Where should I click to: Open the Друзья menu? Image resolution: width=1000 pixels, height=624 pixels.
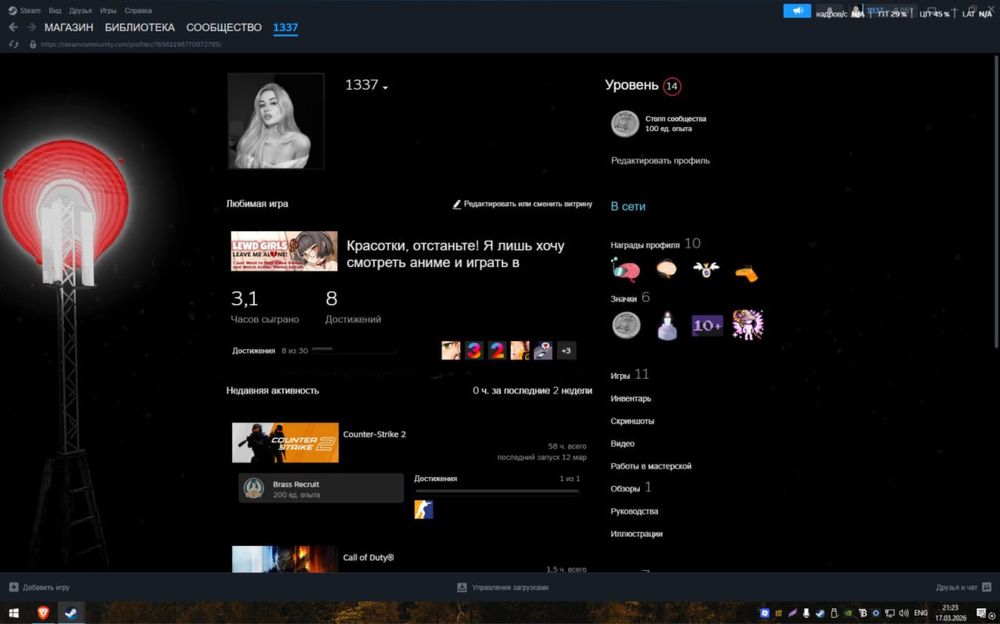[x=80, y=11]
